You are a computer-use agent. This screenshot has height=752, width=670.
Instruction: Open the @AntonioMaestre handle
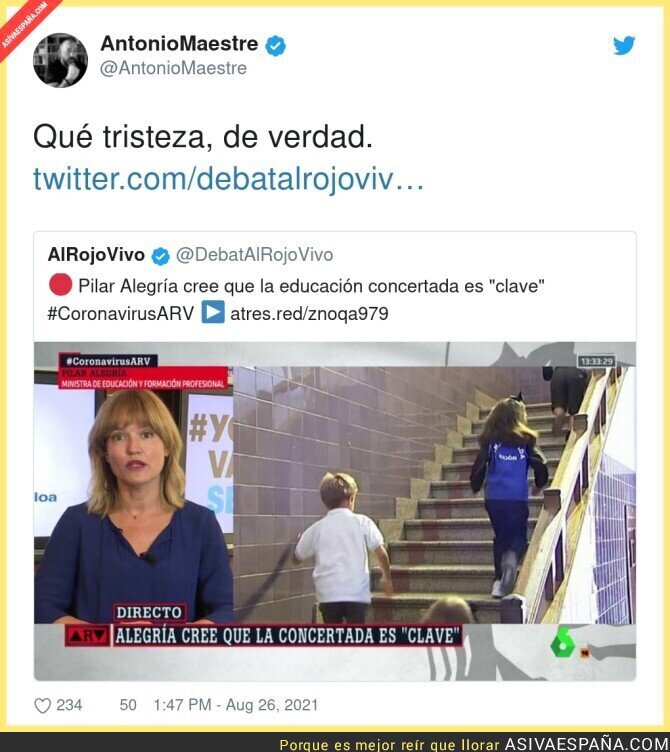173,68
